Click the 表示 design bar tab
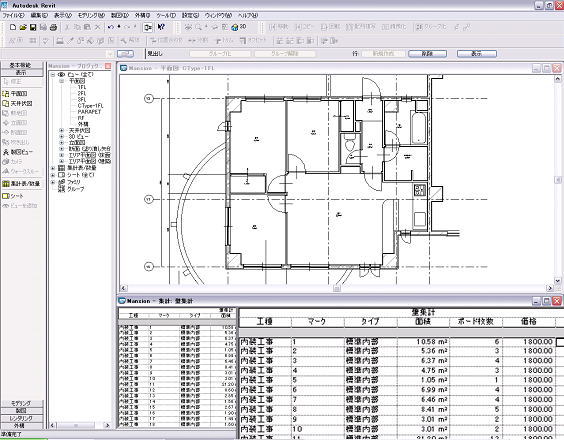 (x=21, y=72)
